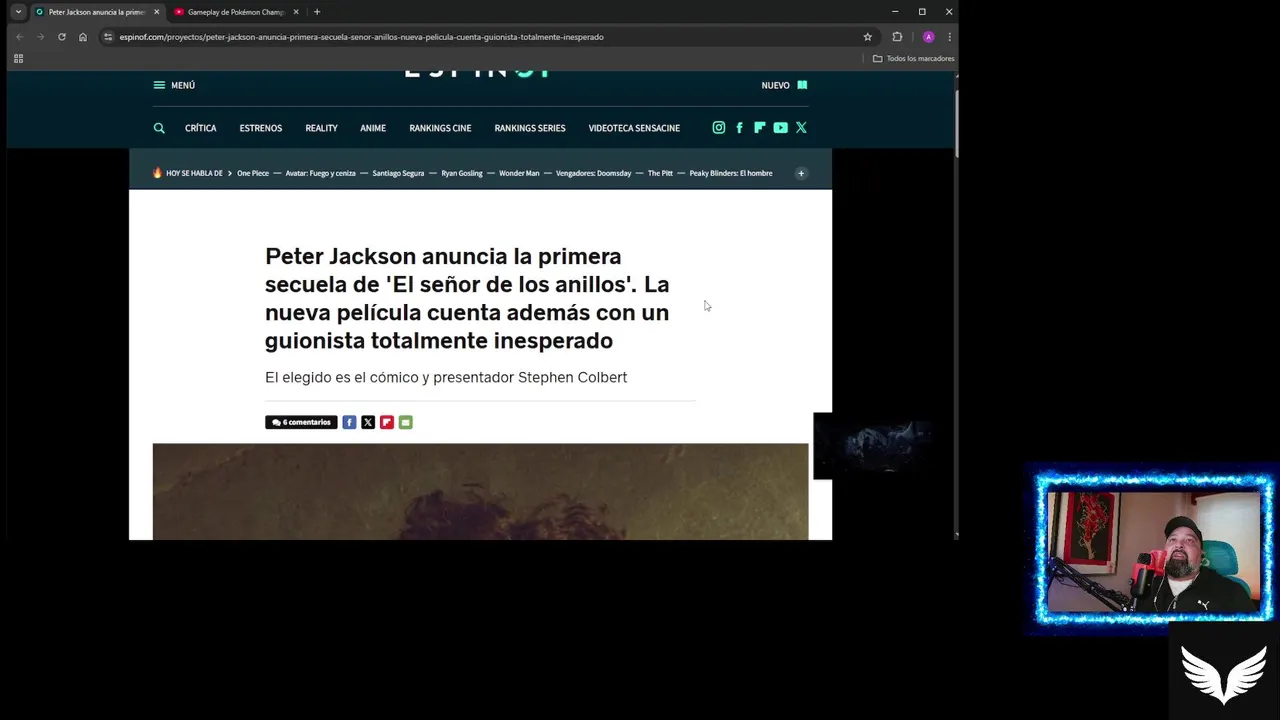Go to RANKINGS SERIES section
Screen dimensions: 1280x720
click(530, 128)
